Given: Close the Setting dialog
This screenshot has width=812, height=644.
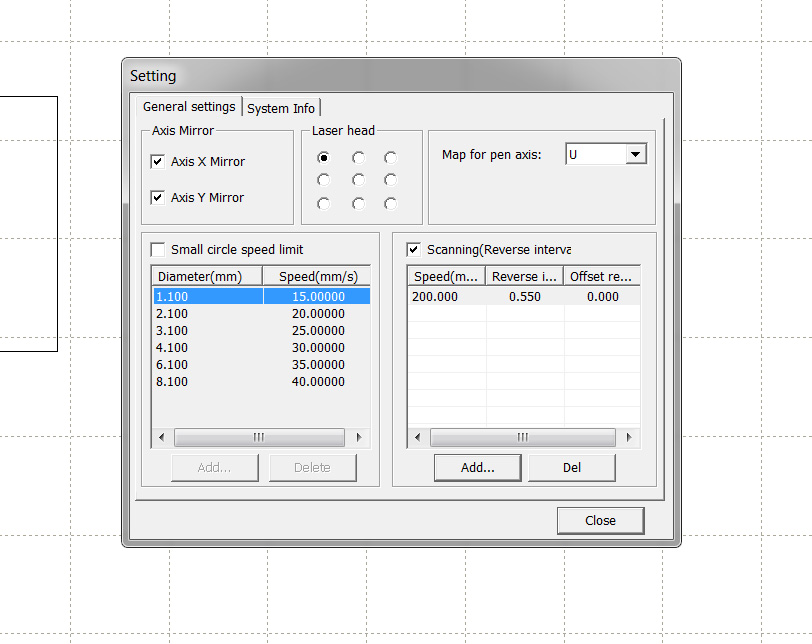Looking at the screenshot, I should pyautogui.click(x=600, y=520).
